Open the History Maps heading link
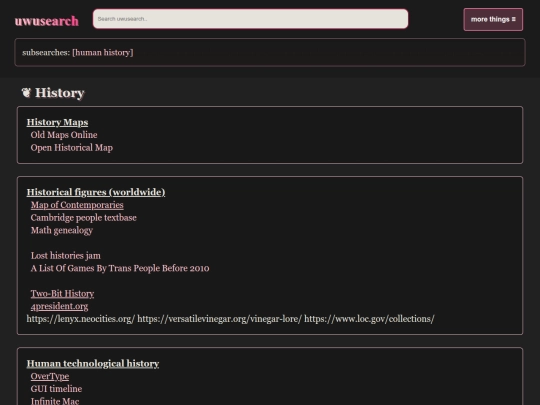 point(58,122)
